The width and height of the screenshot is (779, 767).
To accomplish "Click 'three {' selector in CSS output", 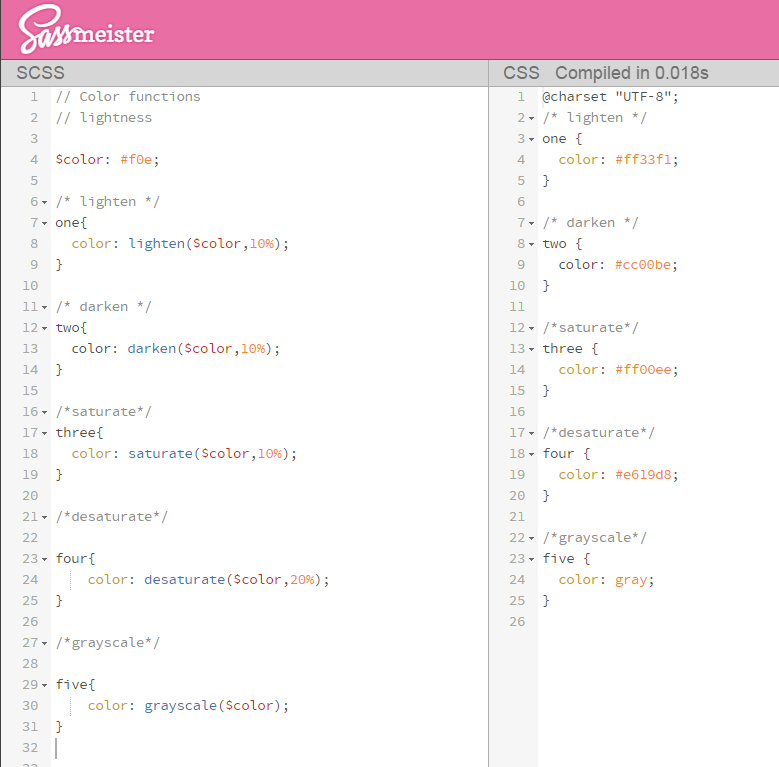I will tap(570, 349).
